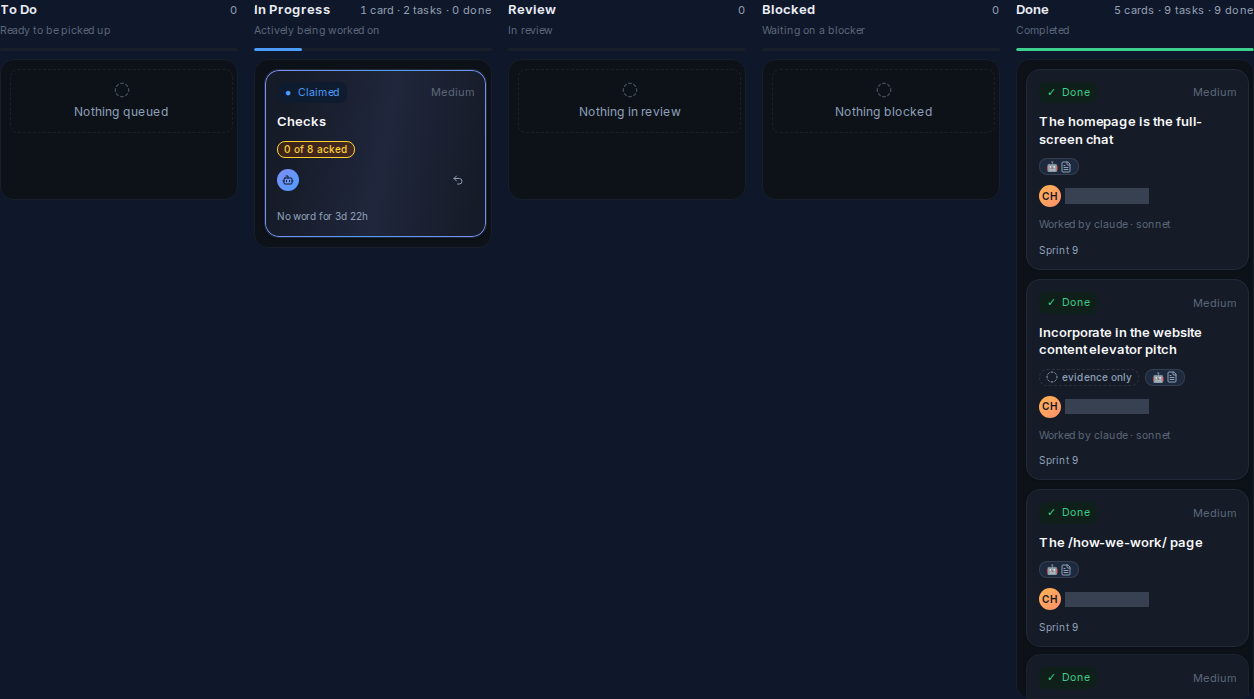The image size is (1254, 699).
Task: Click Medium priority label on Checks card
Action: [x=453, y=92]
